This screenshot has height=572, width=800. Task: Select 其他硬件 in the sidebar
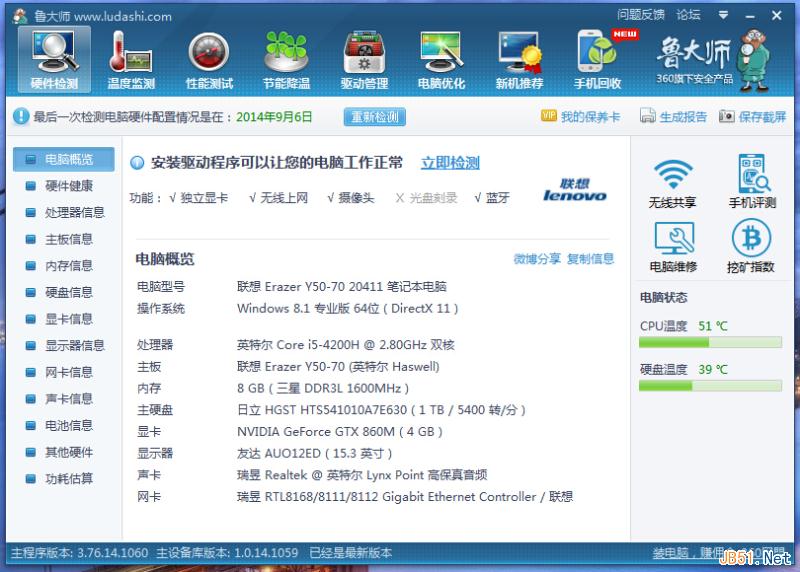tap(63, 452)
